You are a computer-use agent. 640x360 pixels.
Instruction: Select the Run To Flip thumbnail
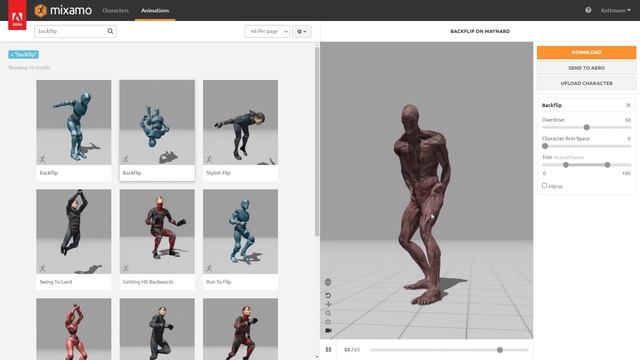(x=240, y=231)
